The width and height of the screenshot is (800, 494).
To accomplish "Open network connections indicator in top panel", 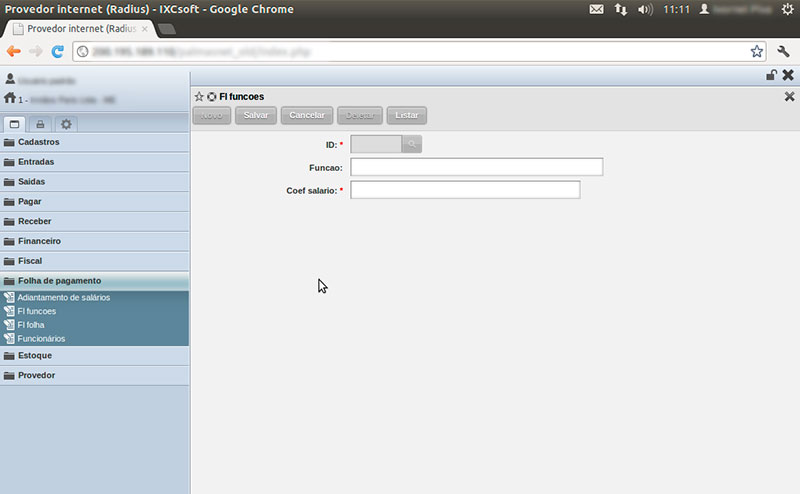I will point(620,9).
